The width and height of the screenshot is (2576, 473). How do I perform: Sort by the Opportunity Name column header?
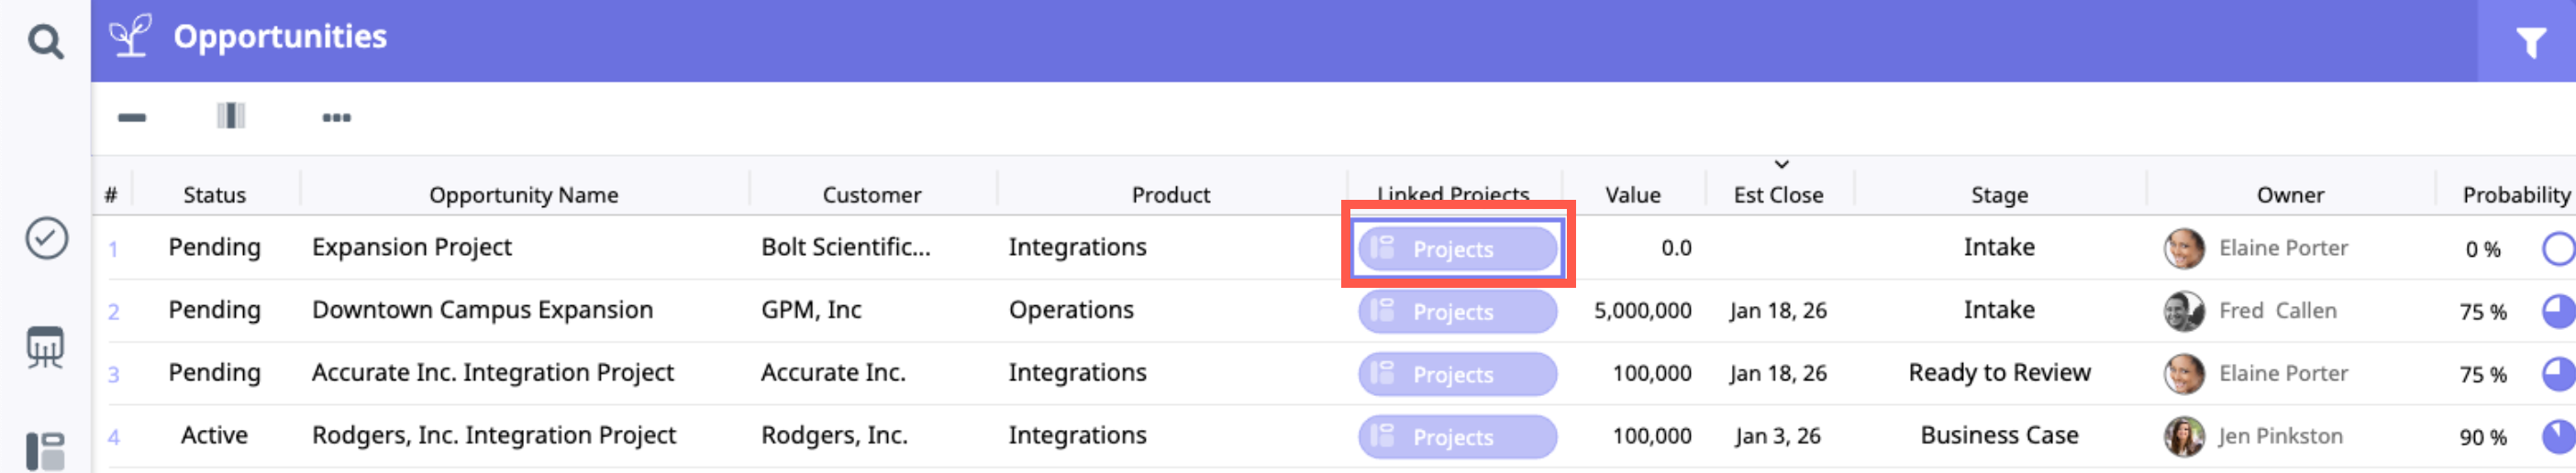coord(523,195)
